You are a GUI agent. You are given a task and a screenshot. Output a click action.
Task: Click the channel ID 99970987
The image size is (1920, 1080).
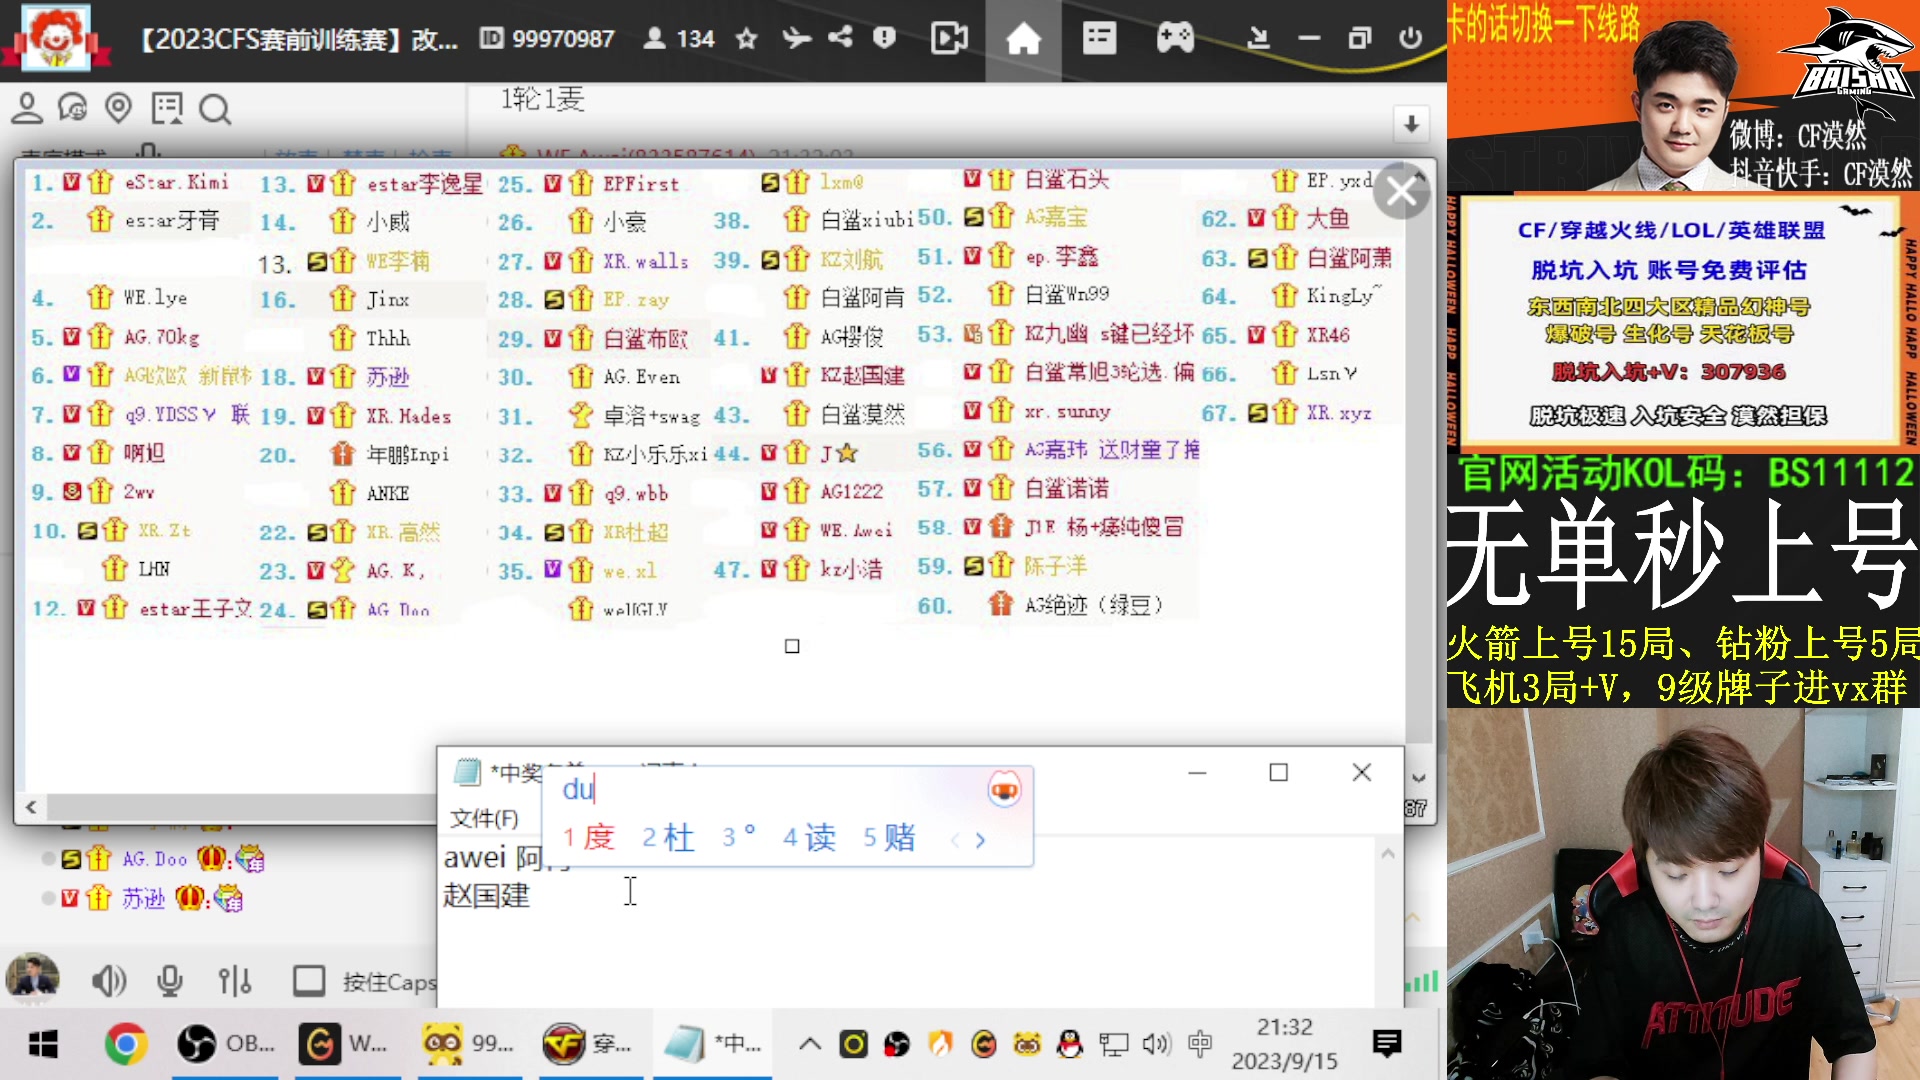pos(548,39)
